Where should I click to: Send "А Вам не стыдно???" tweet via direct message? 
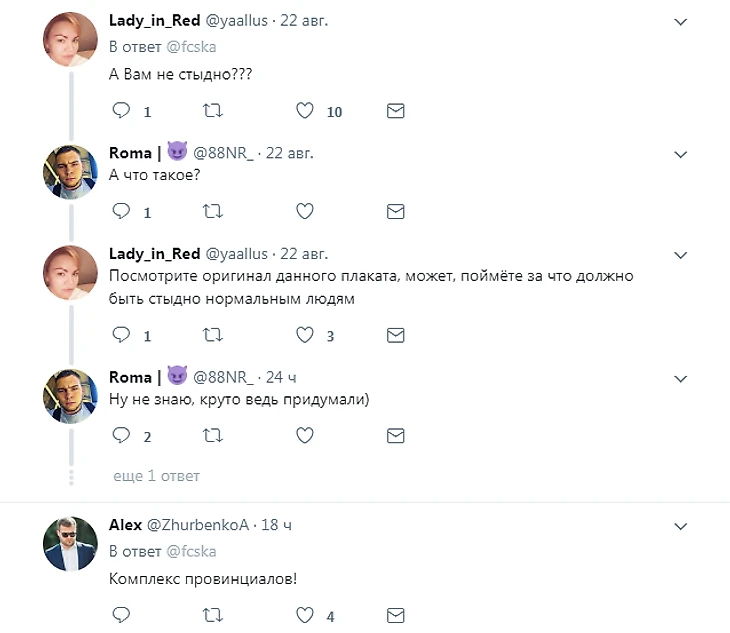pos(395,111)
